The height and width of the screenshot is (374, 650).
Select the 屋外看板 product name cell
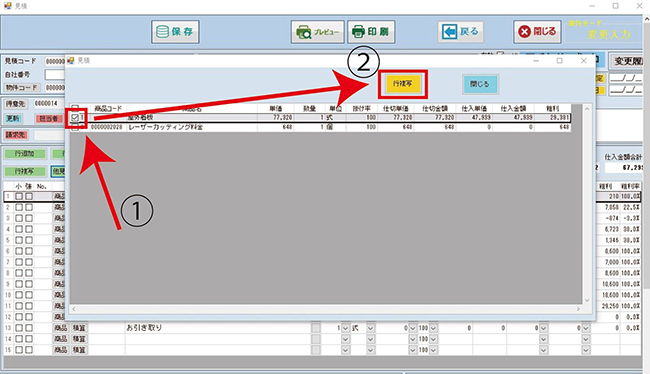click(192, 118)
